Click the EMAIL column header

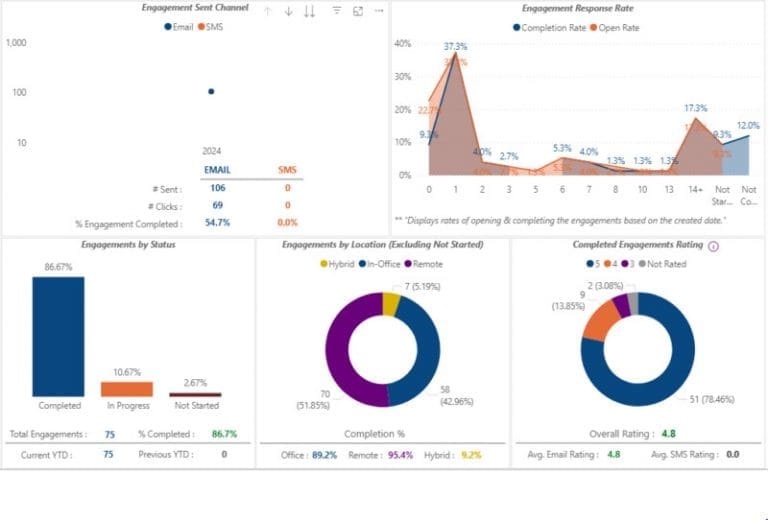click(x=217, y=170)
